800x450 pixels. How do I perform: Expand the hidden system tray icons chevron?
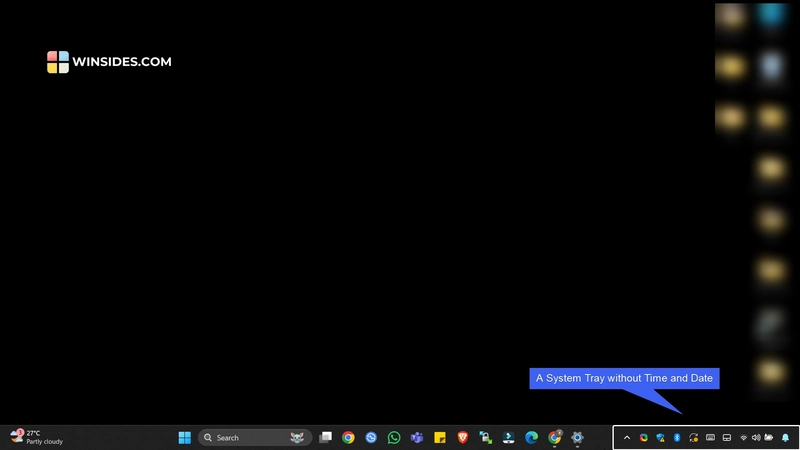(627, 437)
